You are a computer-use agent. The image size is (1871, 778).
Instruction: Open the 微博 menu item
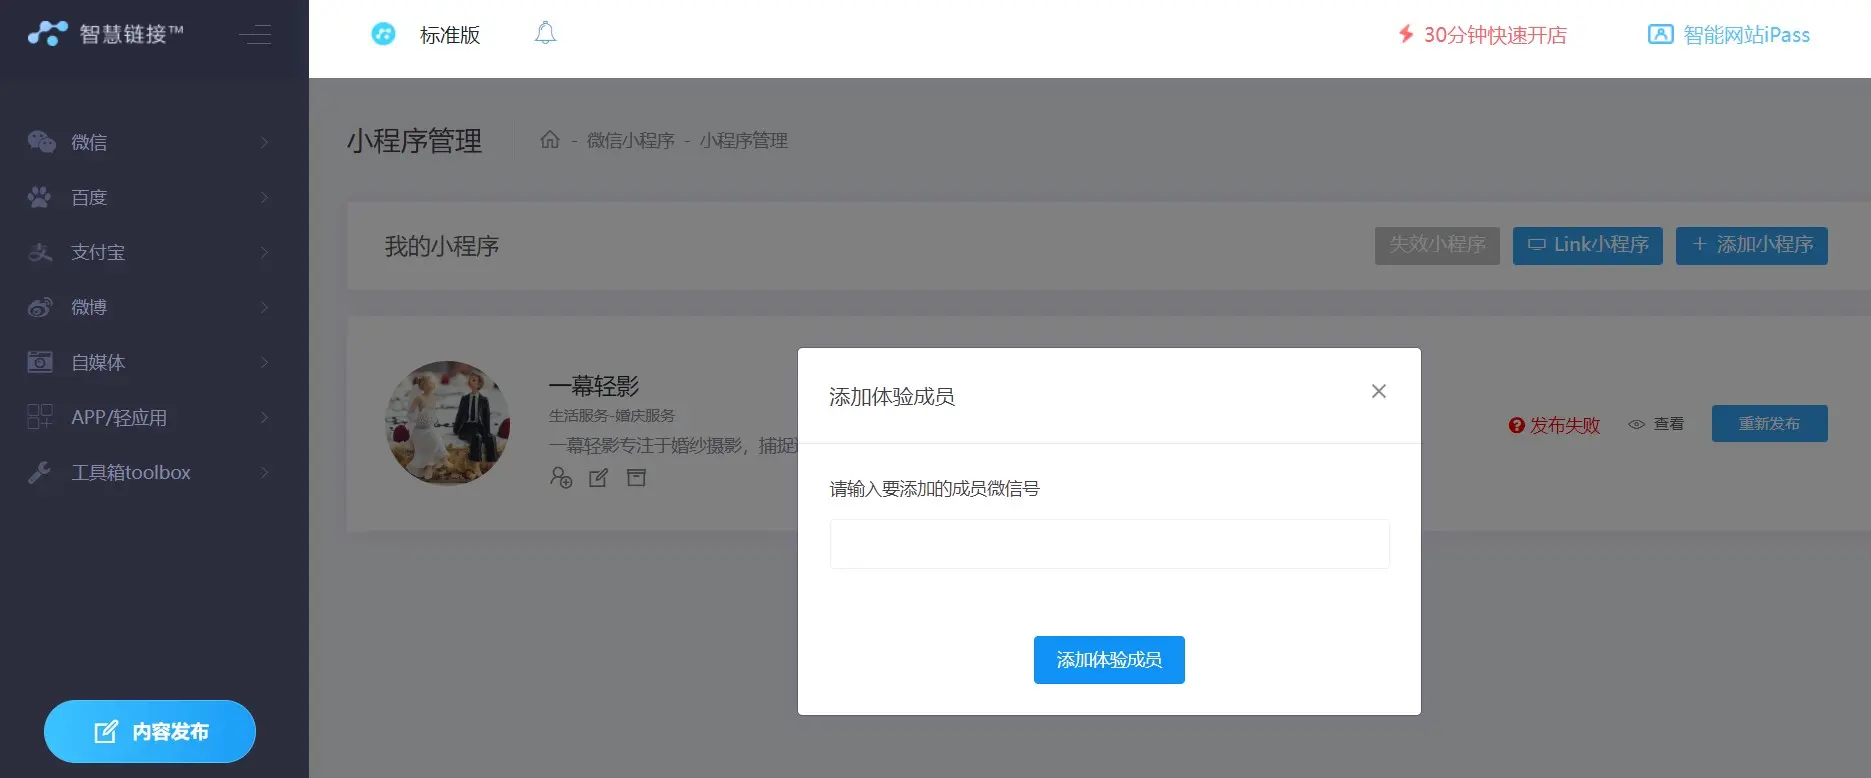150,307
